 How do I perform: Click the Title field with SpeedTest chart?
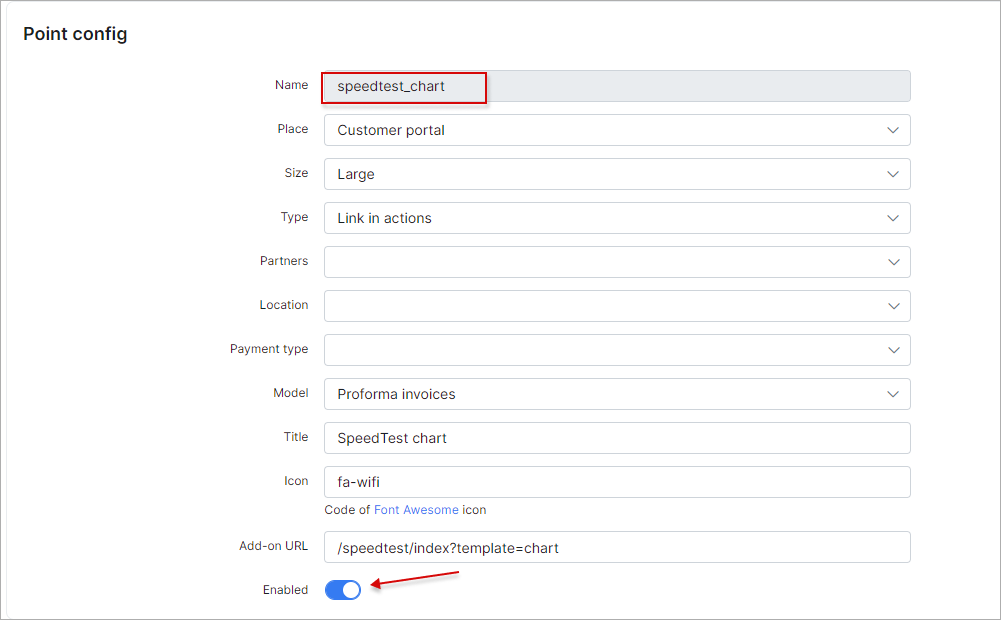click(617, 439)
